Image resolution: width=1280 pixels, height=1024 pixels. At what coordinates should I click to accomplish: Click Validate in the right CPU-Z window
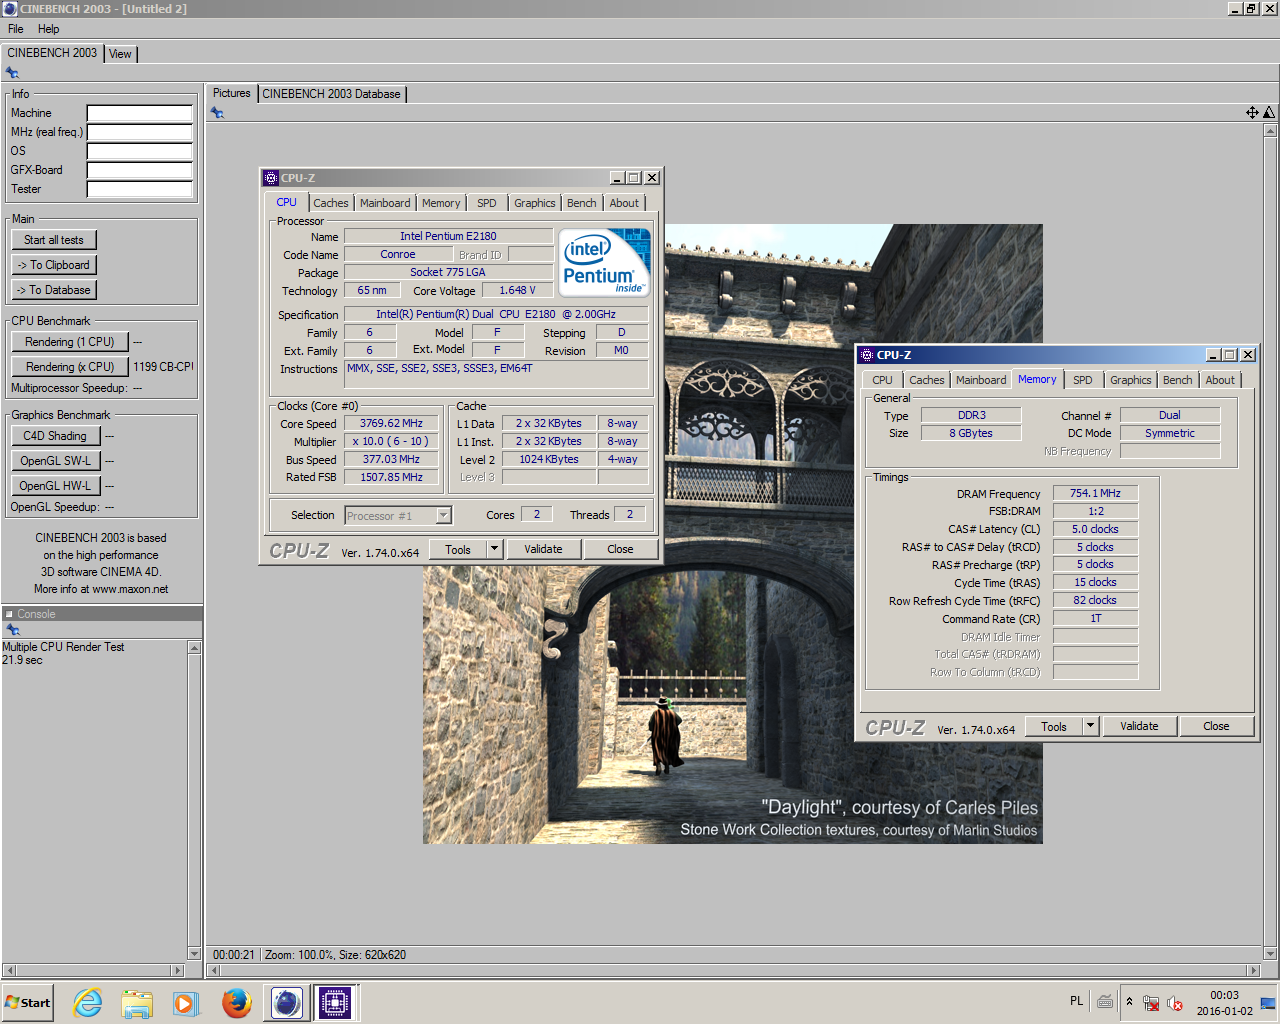[x=1139, y=727]
